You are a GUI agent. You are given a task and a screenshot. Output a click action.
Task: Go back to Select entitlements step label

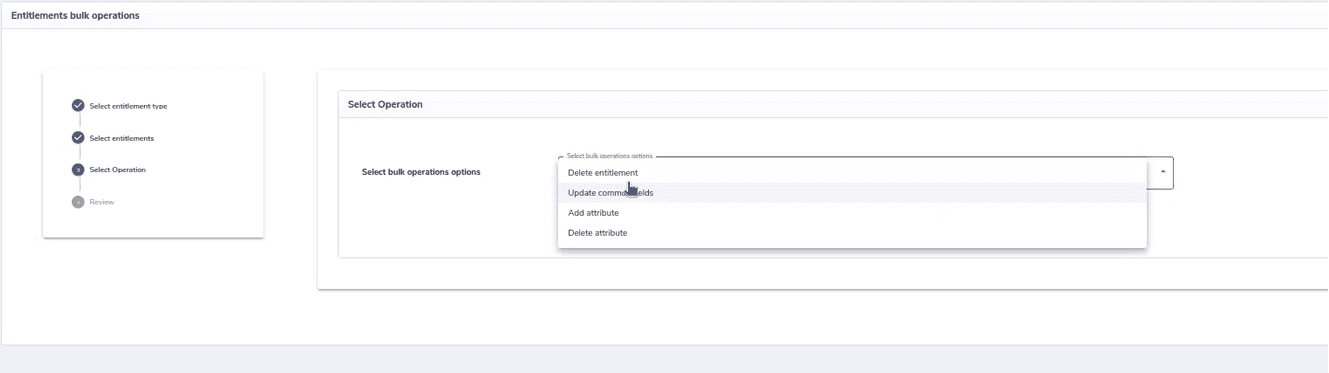121,138
